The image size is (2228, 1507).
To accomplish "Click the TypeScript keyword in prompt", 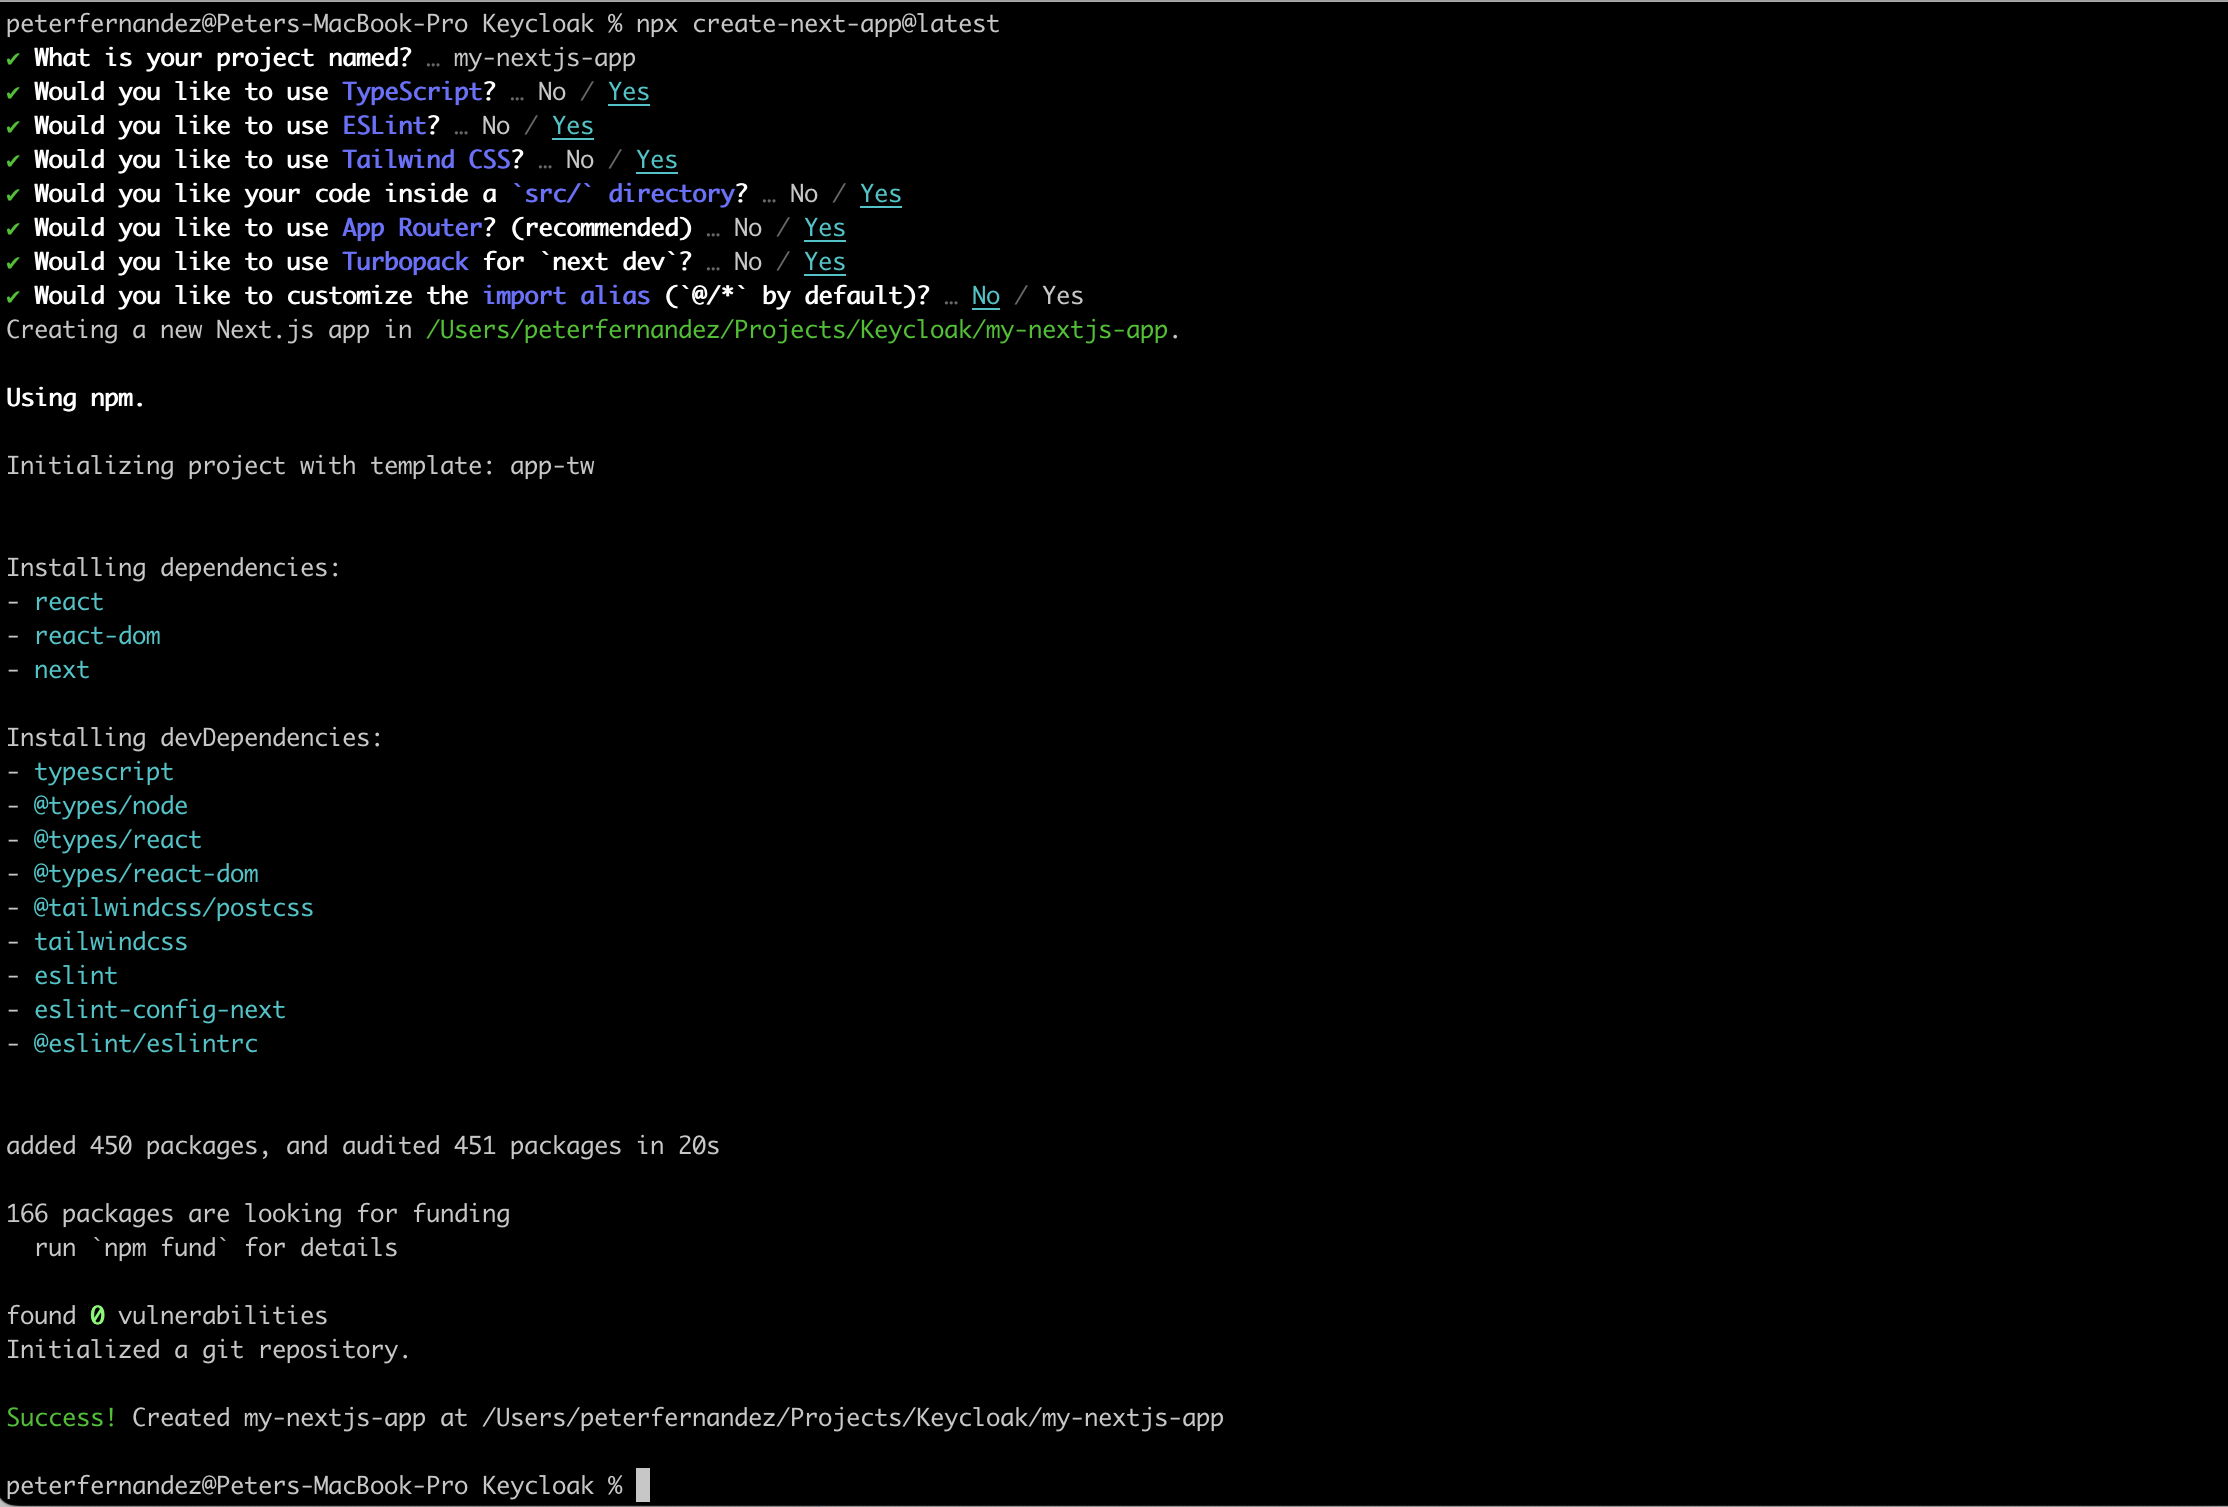I will [412, 92].
